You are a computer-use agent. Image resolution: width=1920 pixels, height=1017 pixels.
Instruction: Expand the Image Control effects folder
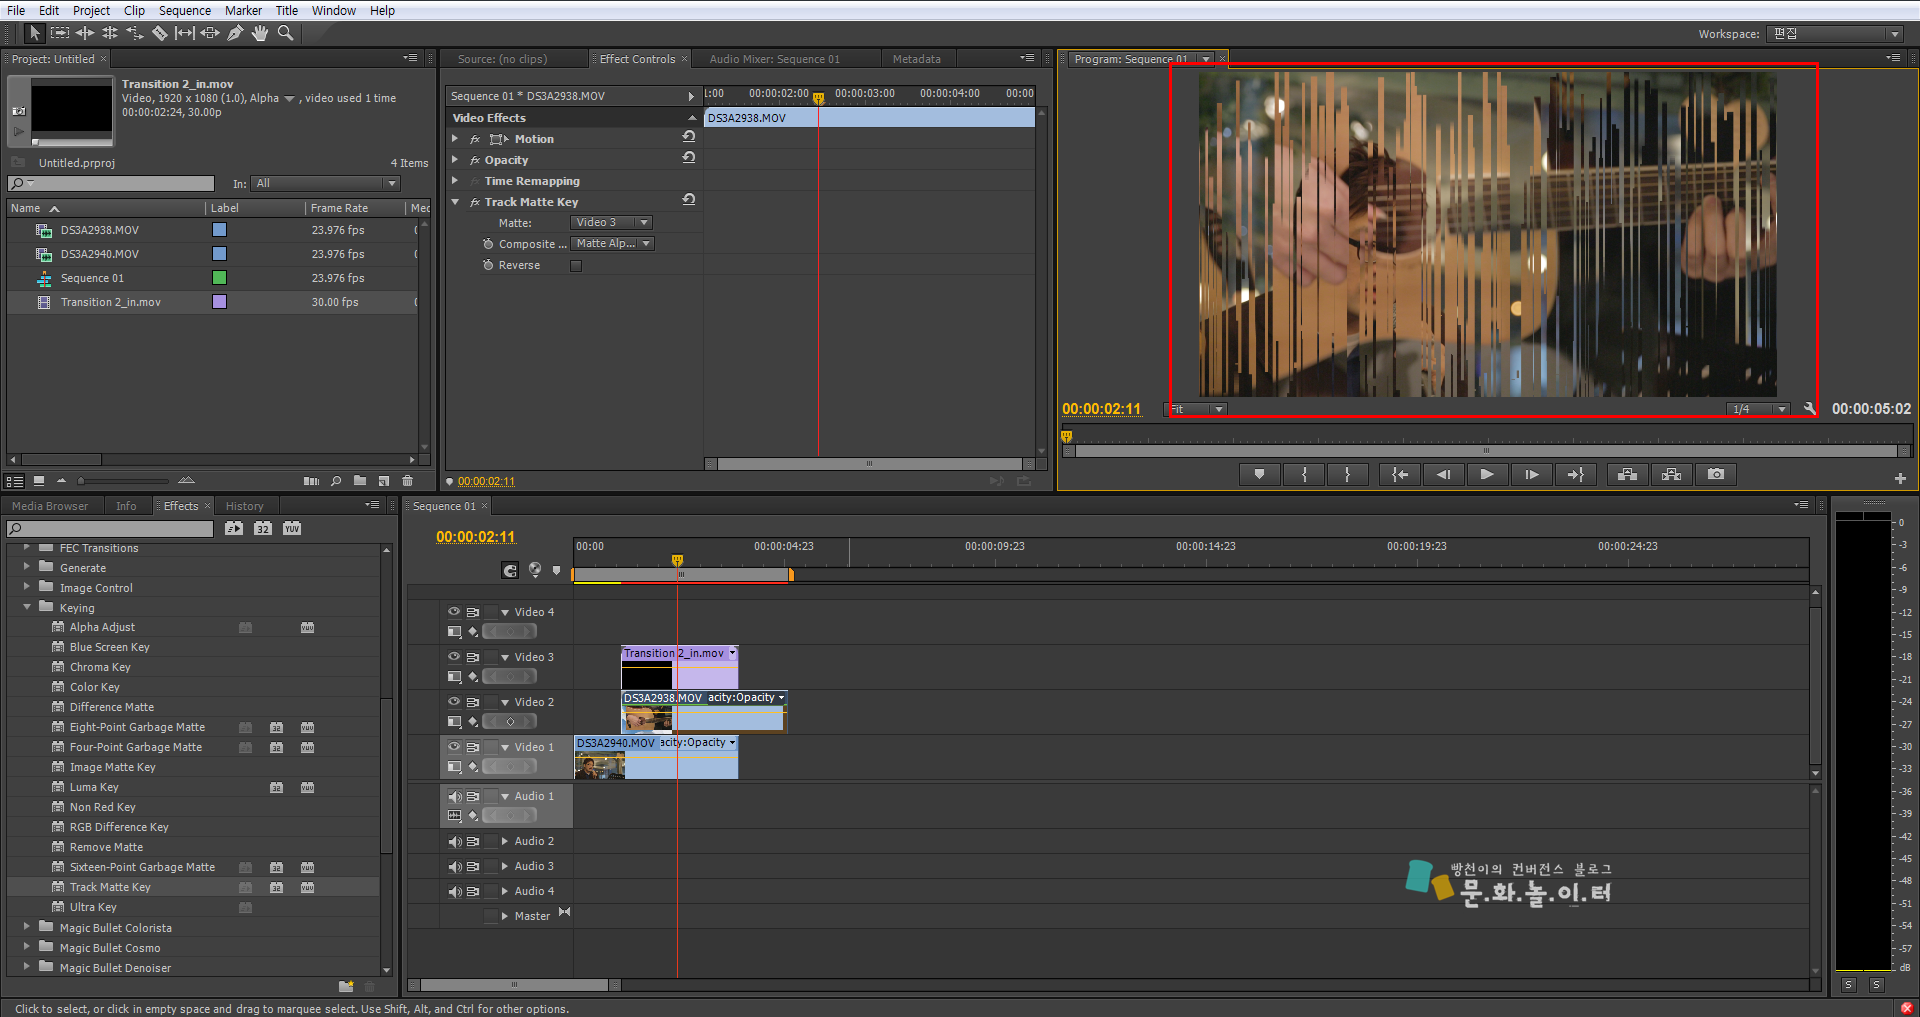point(27,588)
